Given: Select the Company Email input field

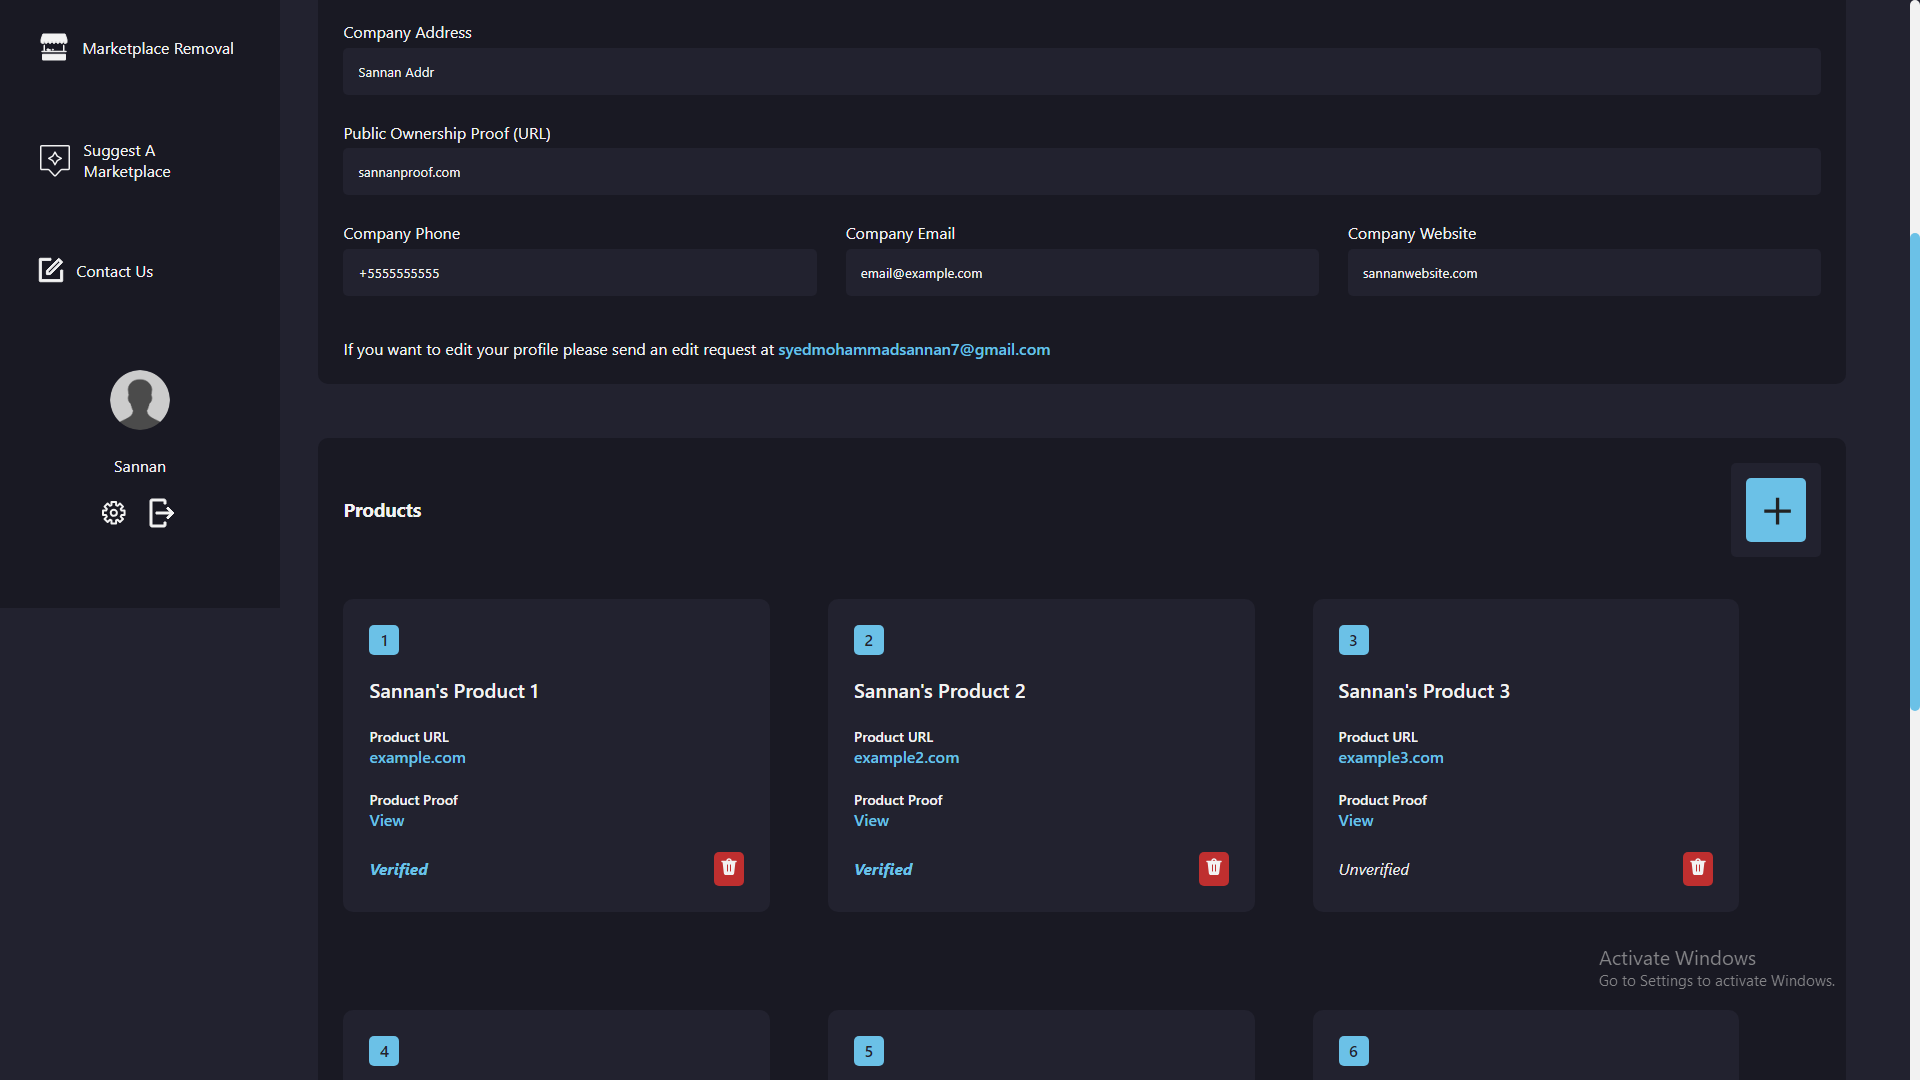Looking at the screenshot, I should [x=1082, y=272].
